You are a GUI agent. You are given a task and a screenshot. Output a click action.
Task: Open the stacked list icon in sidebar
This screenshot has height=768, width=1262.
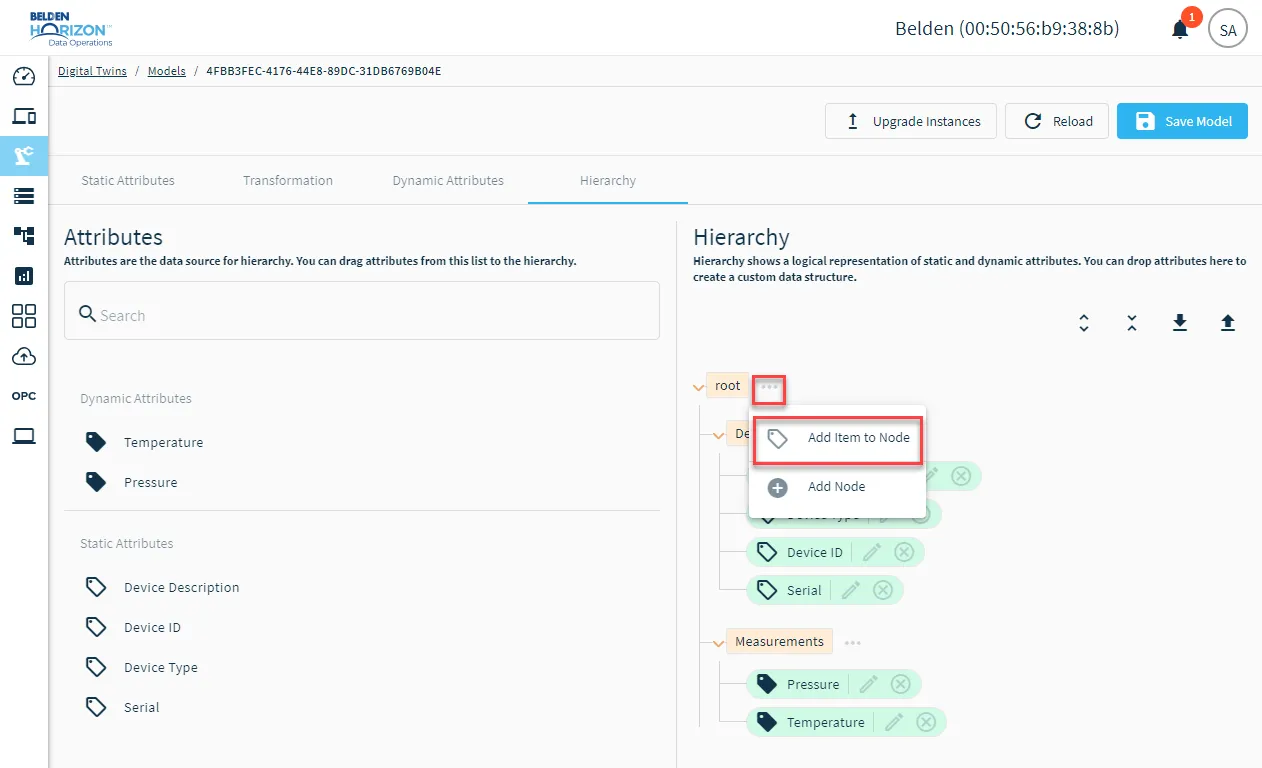coord(24,196)
